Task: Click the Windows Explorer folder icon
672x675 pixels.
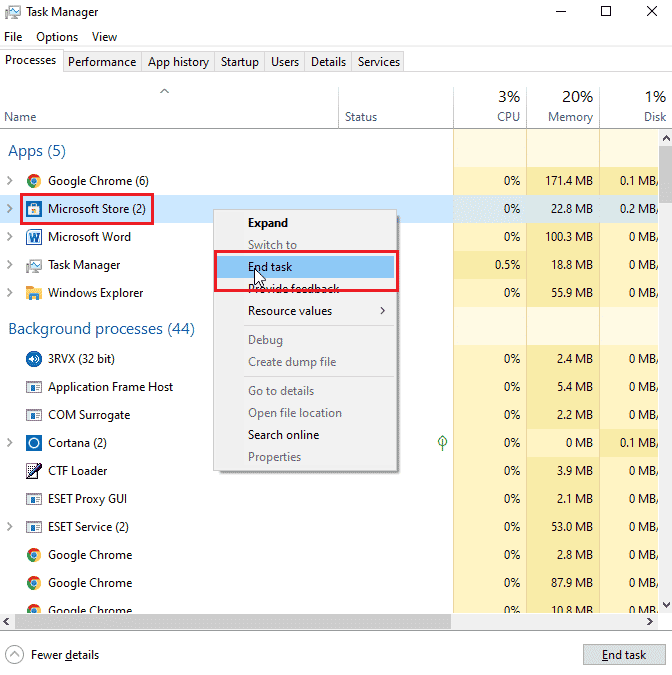Action: click(34, 293)
